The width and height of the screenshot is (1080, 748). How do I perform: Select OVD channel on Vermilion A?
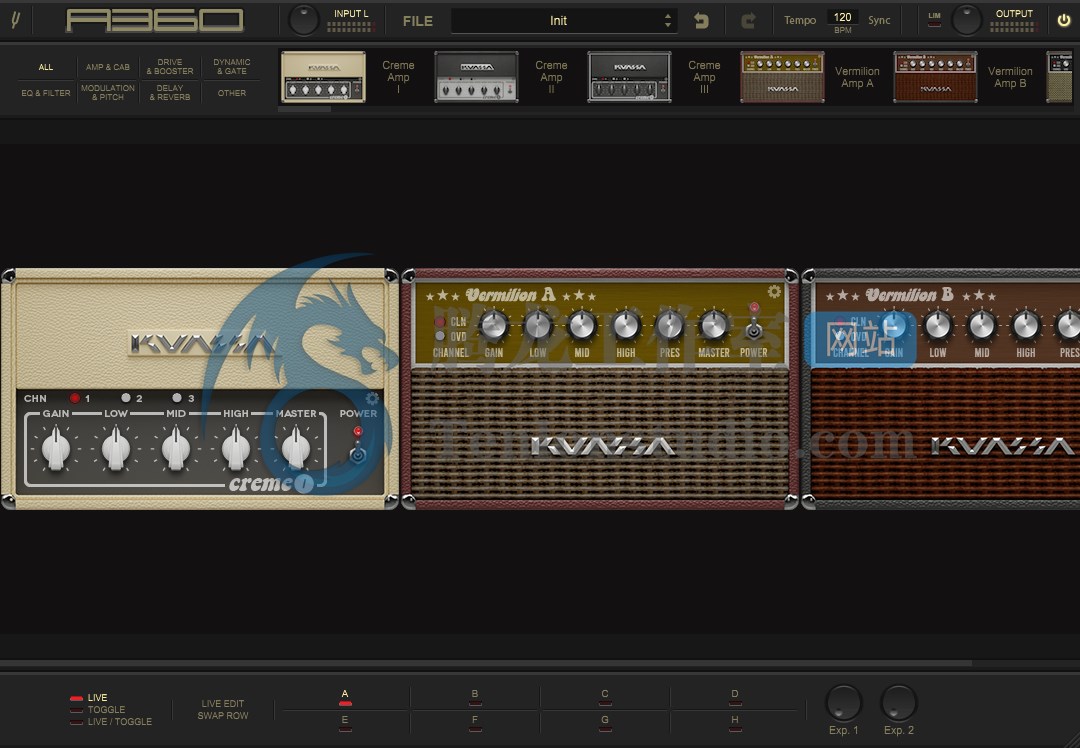[x=439, y=336]
